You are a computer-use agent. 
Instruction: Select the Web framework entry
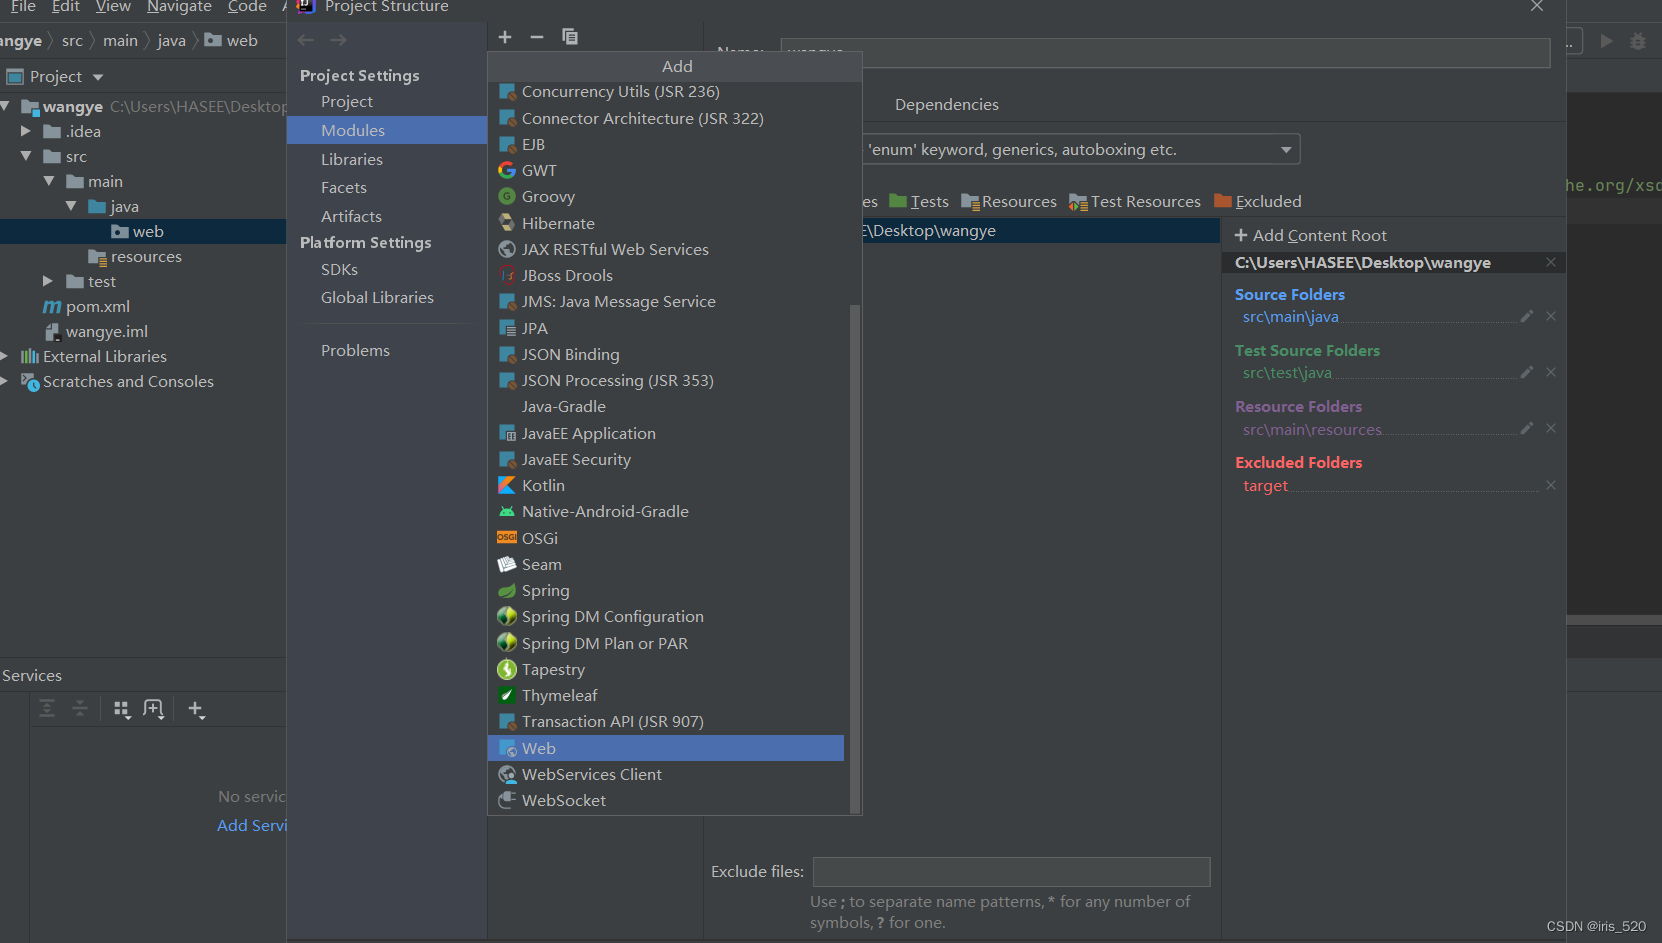coord(666,748)
